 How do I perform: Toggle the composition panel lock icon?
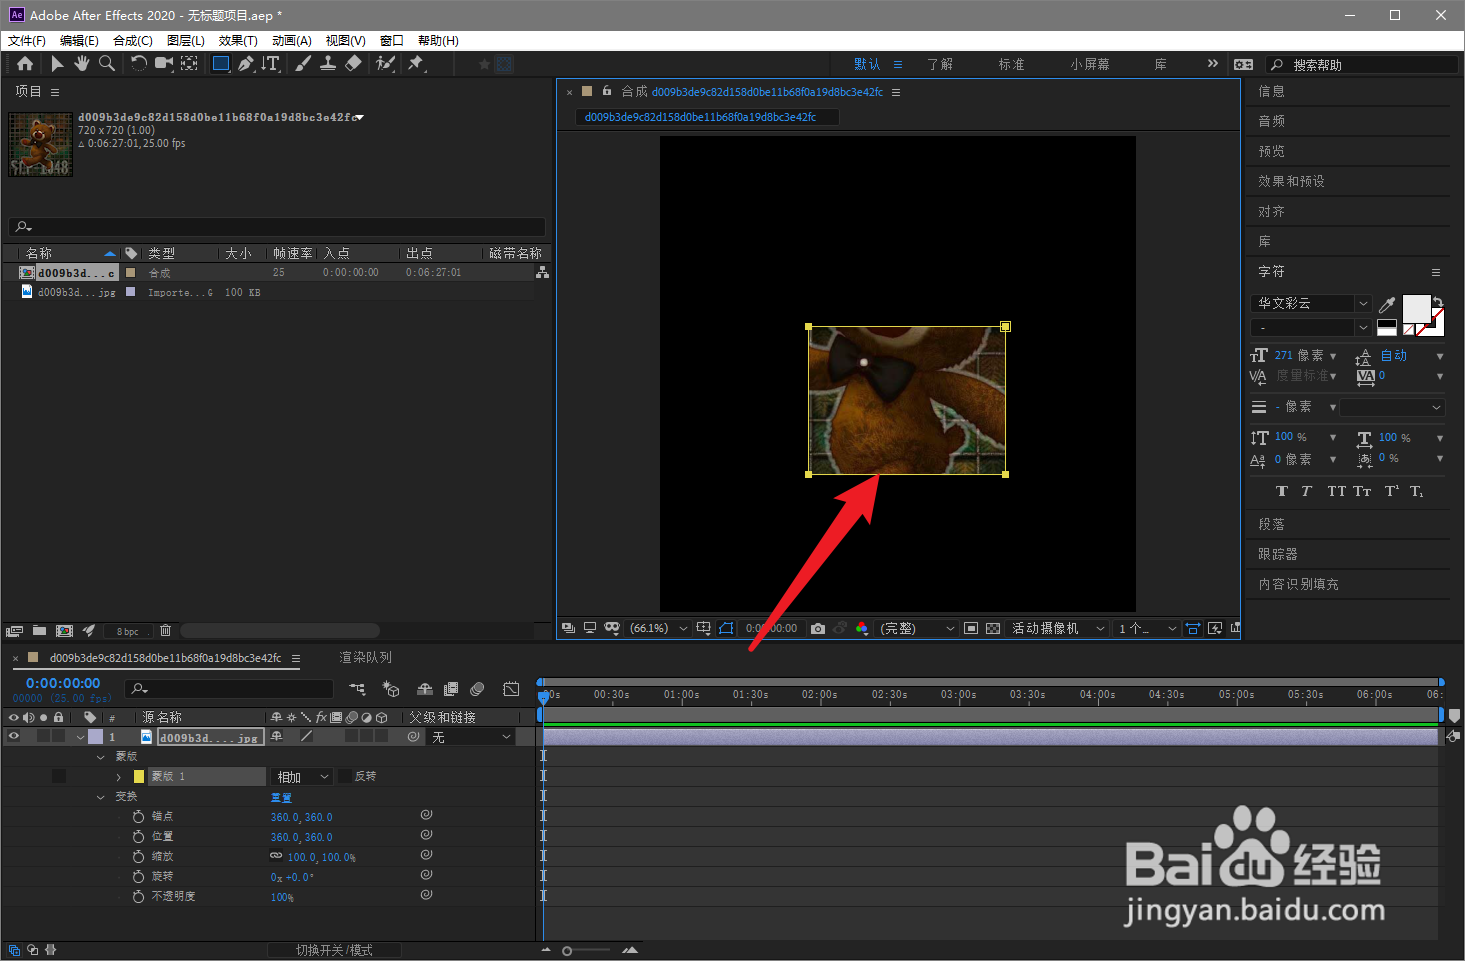pos(607,91)
